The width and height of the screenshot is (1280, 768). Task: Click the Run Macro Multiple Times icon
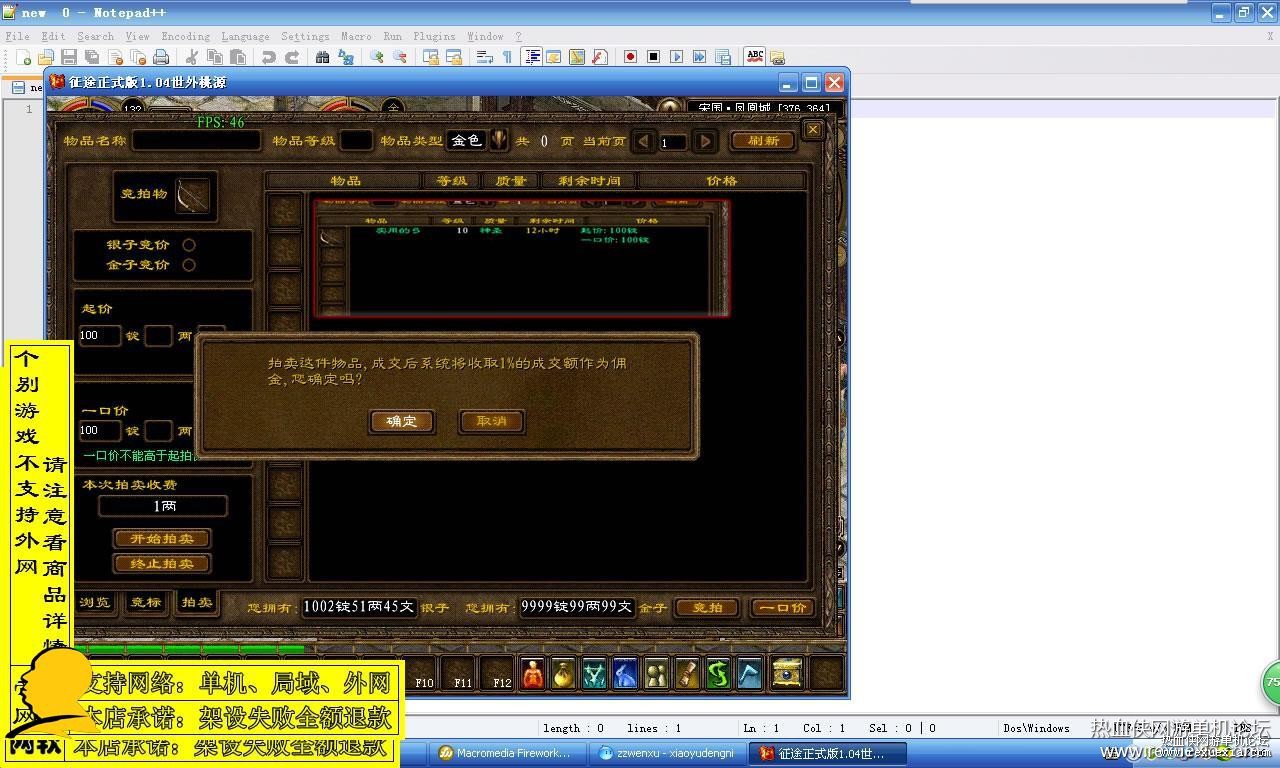(699, 57)
